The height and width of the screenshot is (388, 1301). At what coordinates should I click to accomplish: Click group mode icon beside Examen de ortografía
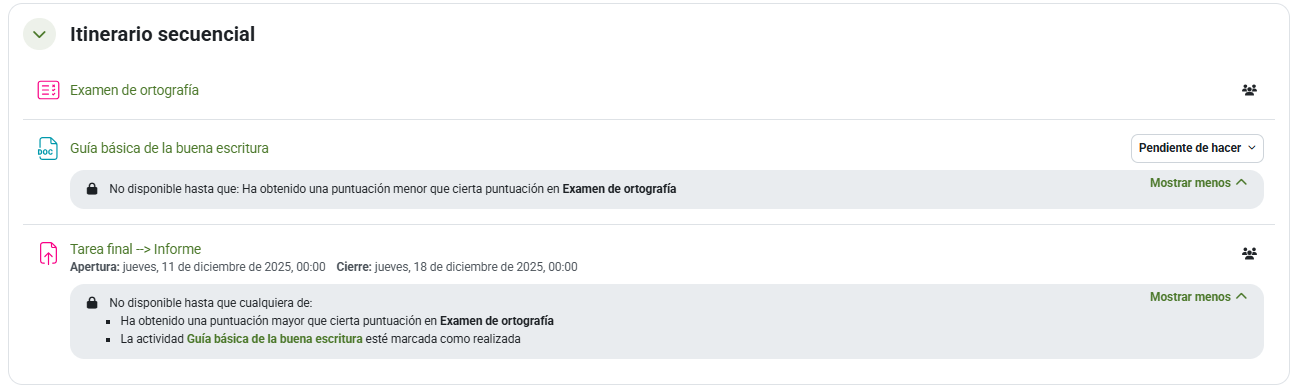[x=1249, y=90]
